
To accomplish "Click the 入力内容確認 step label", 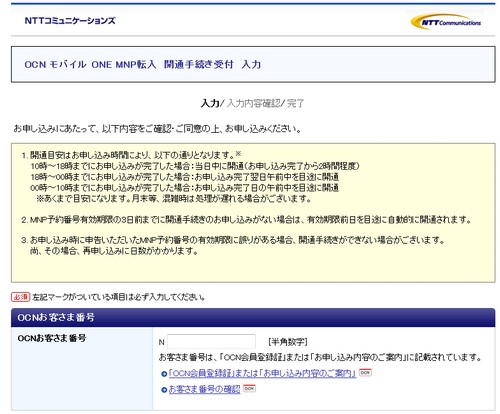I will tap(253, 103).
